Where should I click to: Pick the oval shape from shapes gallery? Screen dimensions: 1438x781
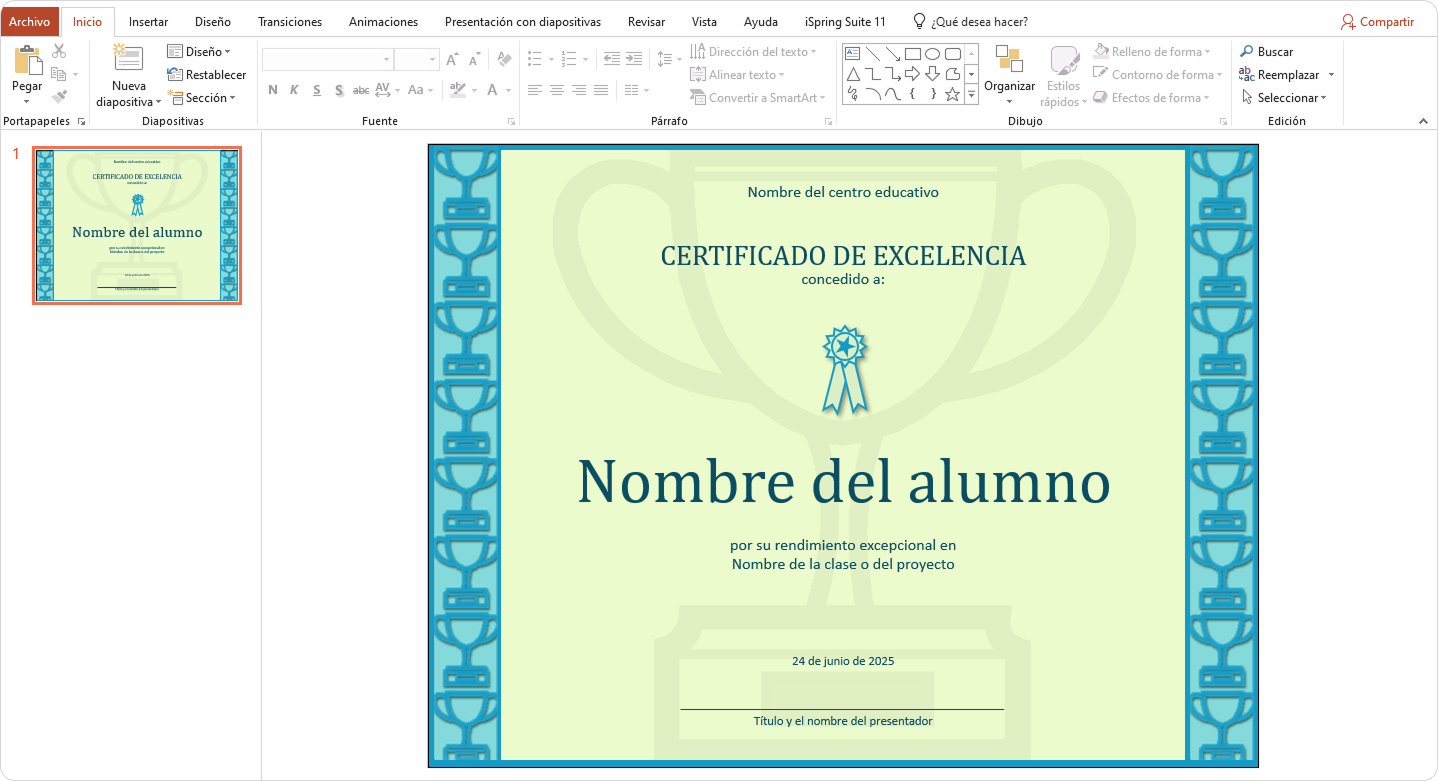(x=932, y=53)
